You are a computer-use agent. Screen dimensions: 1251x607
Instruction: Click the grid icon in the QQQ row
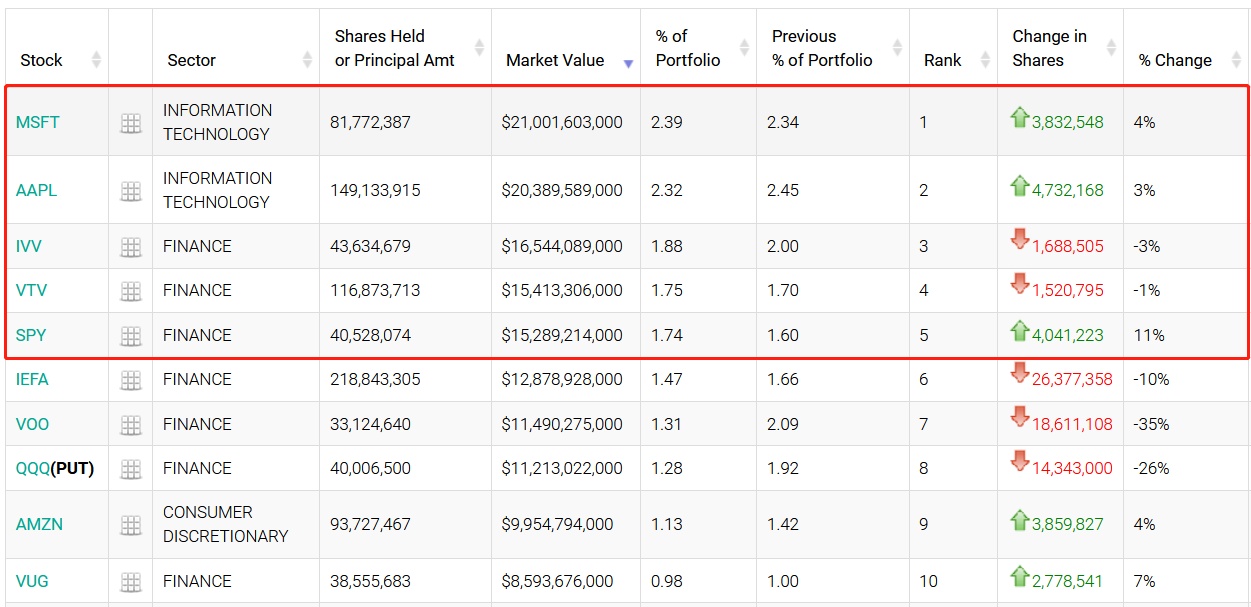(x=130, y=469)
